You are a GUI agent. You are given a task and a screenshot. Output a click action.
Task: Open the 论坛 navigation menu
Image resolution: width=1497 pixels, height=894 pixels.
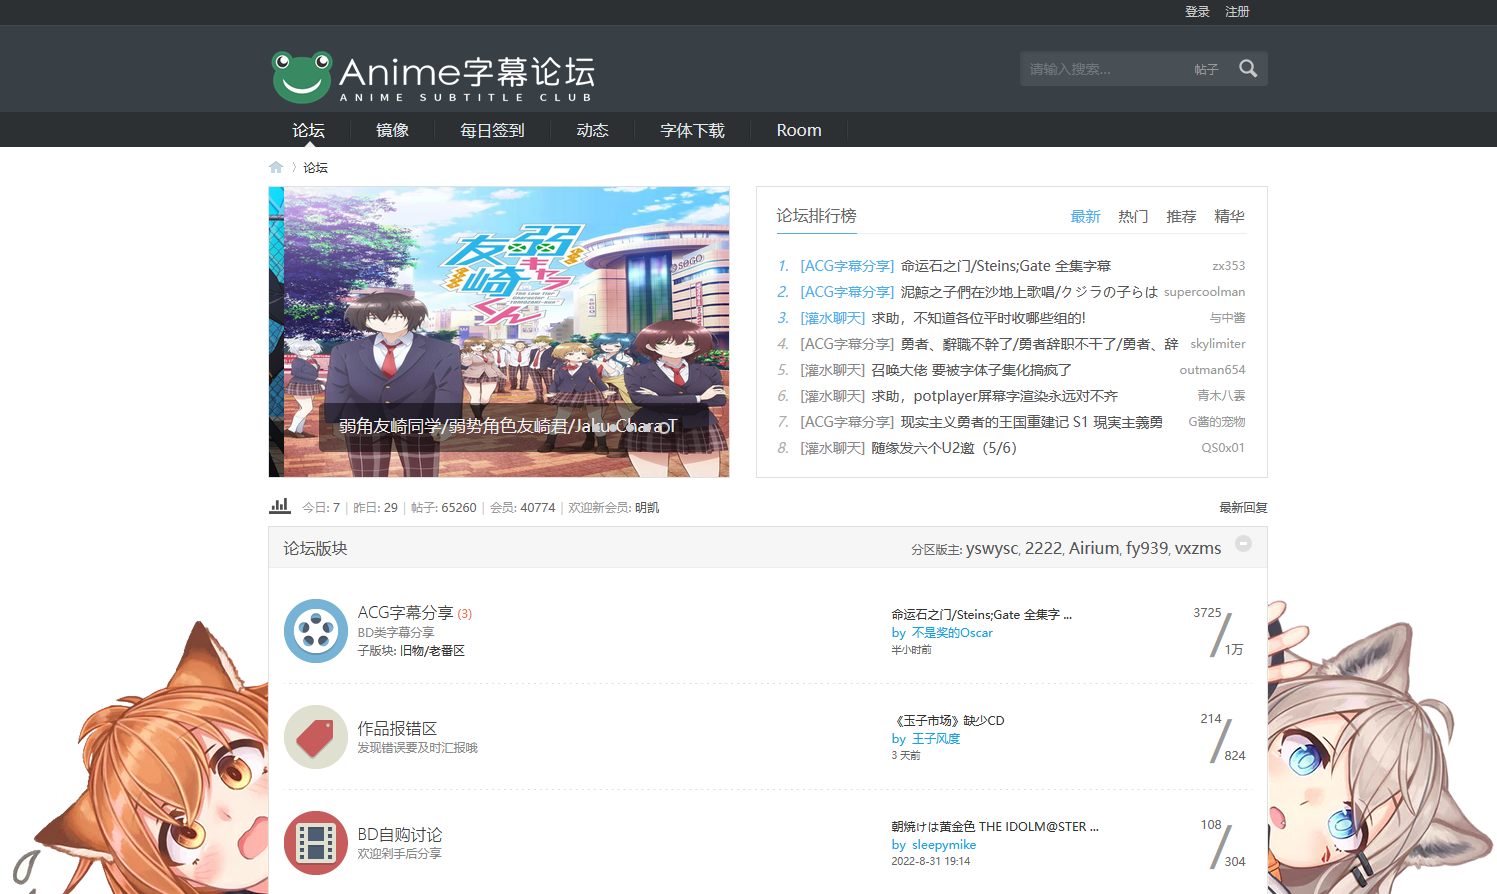pyautogui.click(x=308, y=130)
